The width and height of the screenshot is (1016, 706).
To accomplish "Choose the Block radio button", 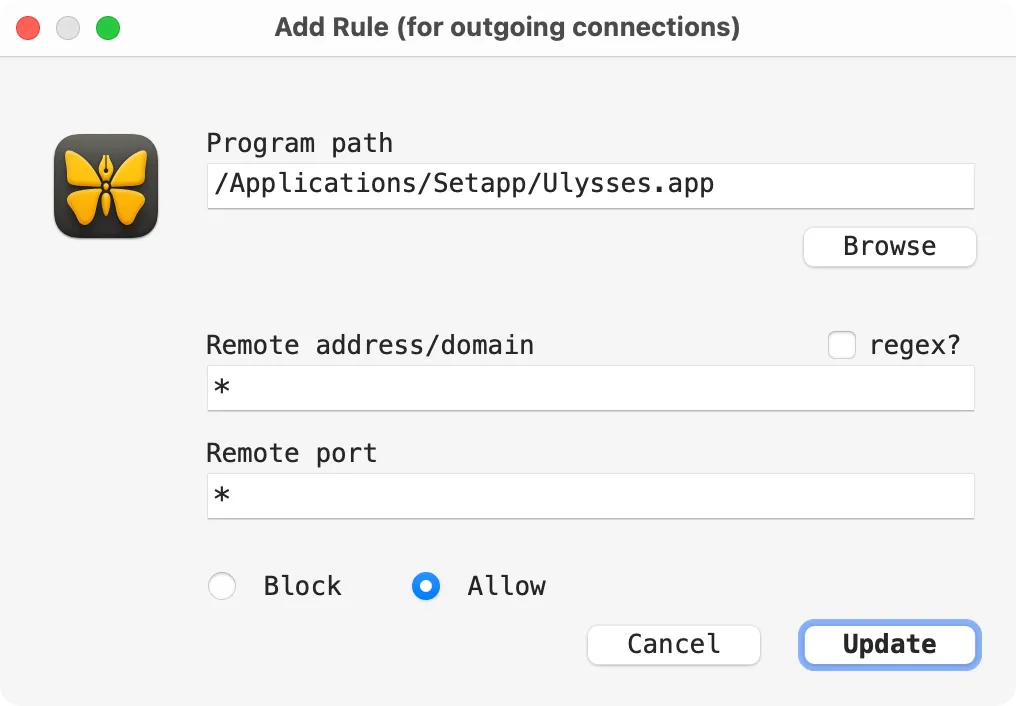I will 222,586.
